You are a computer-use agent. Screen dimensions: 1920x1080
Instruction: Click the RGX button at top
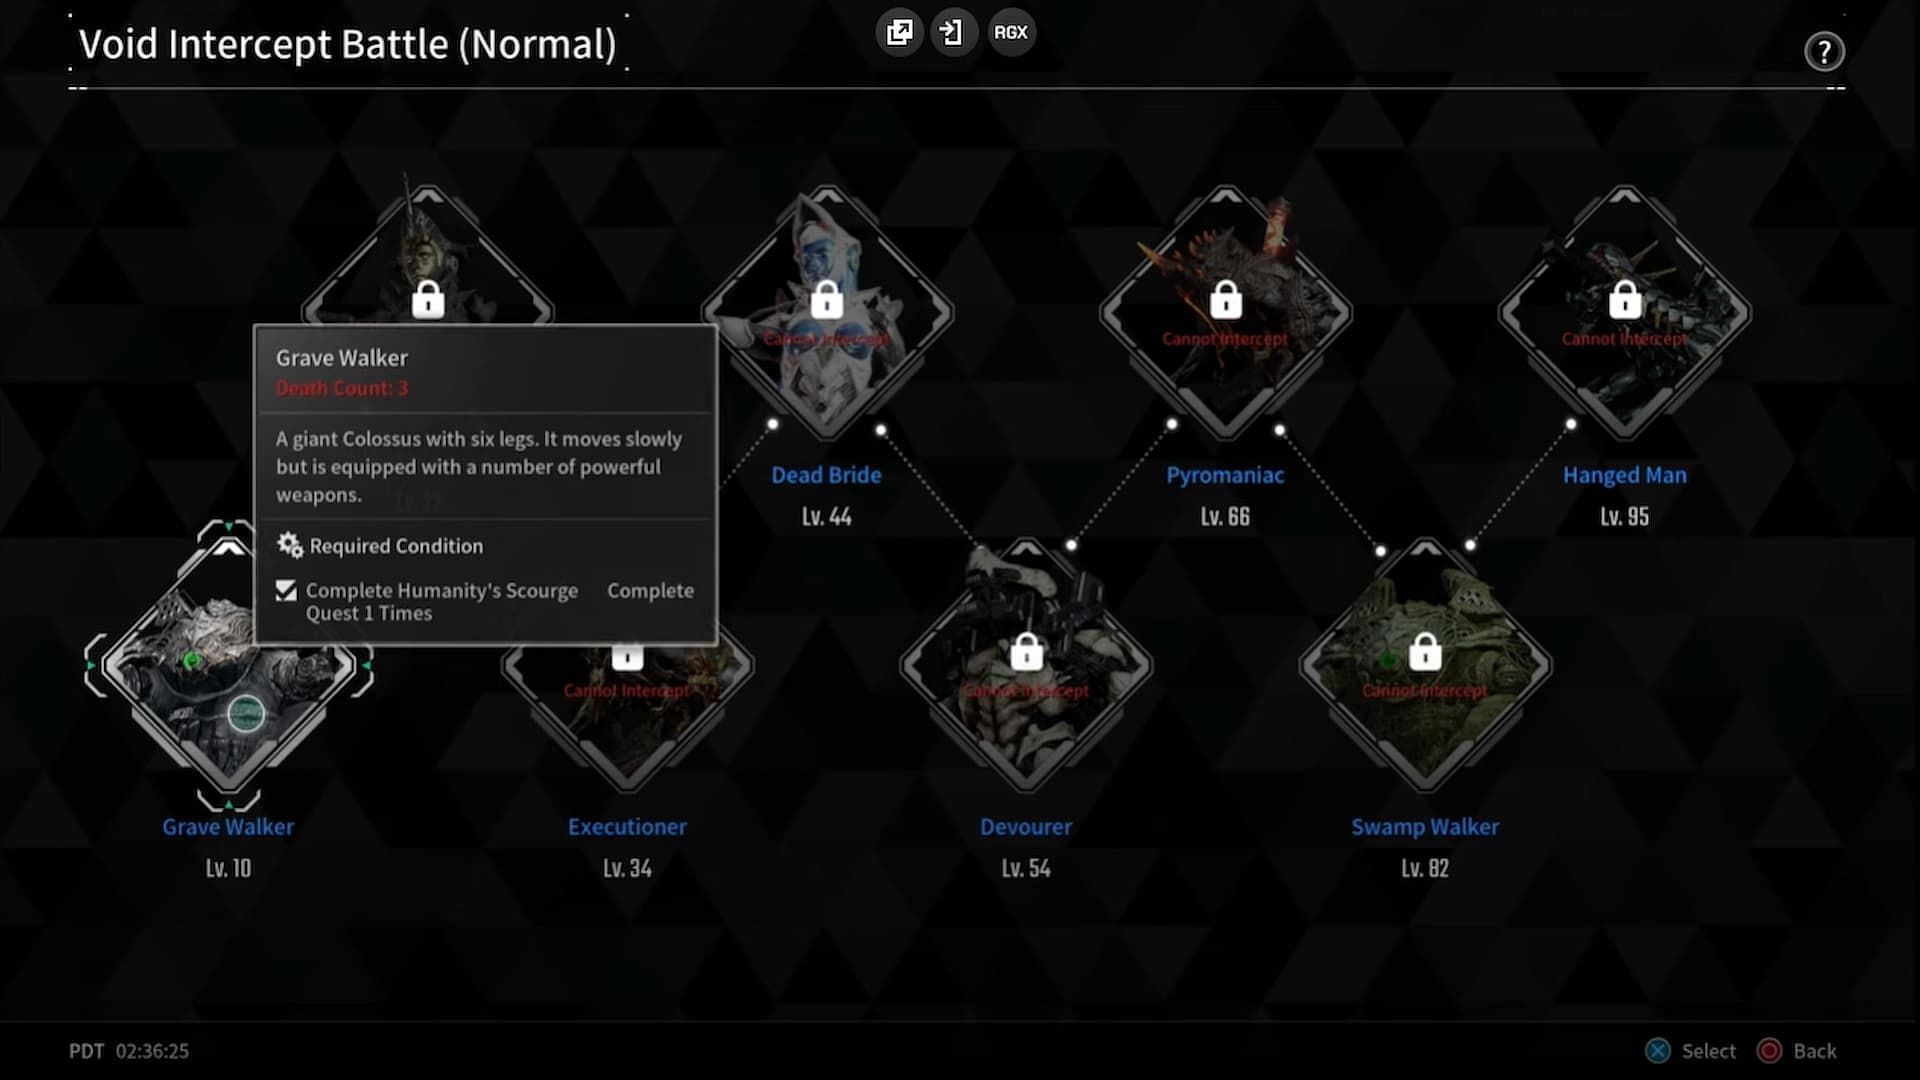pos(1010,32)
